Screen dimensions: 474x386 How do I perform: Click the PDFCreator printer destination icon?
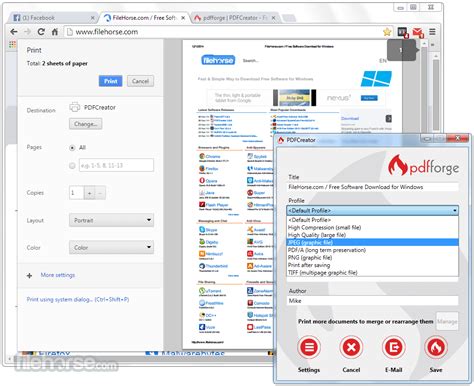[75, 107]
